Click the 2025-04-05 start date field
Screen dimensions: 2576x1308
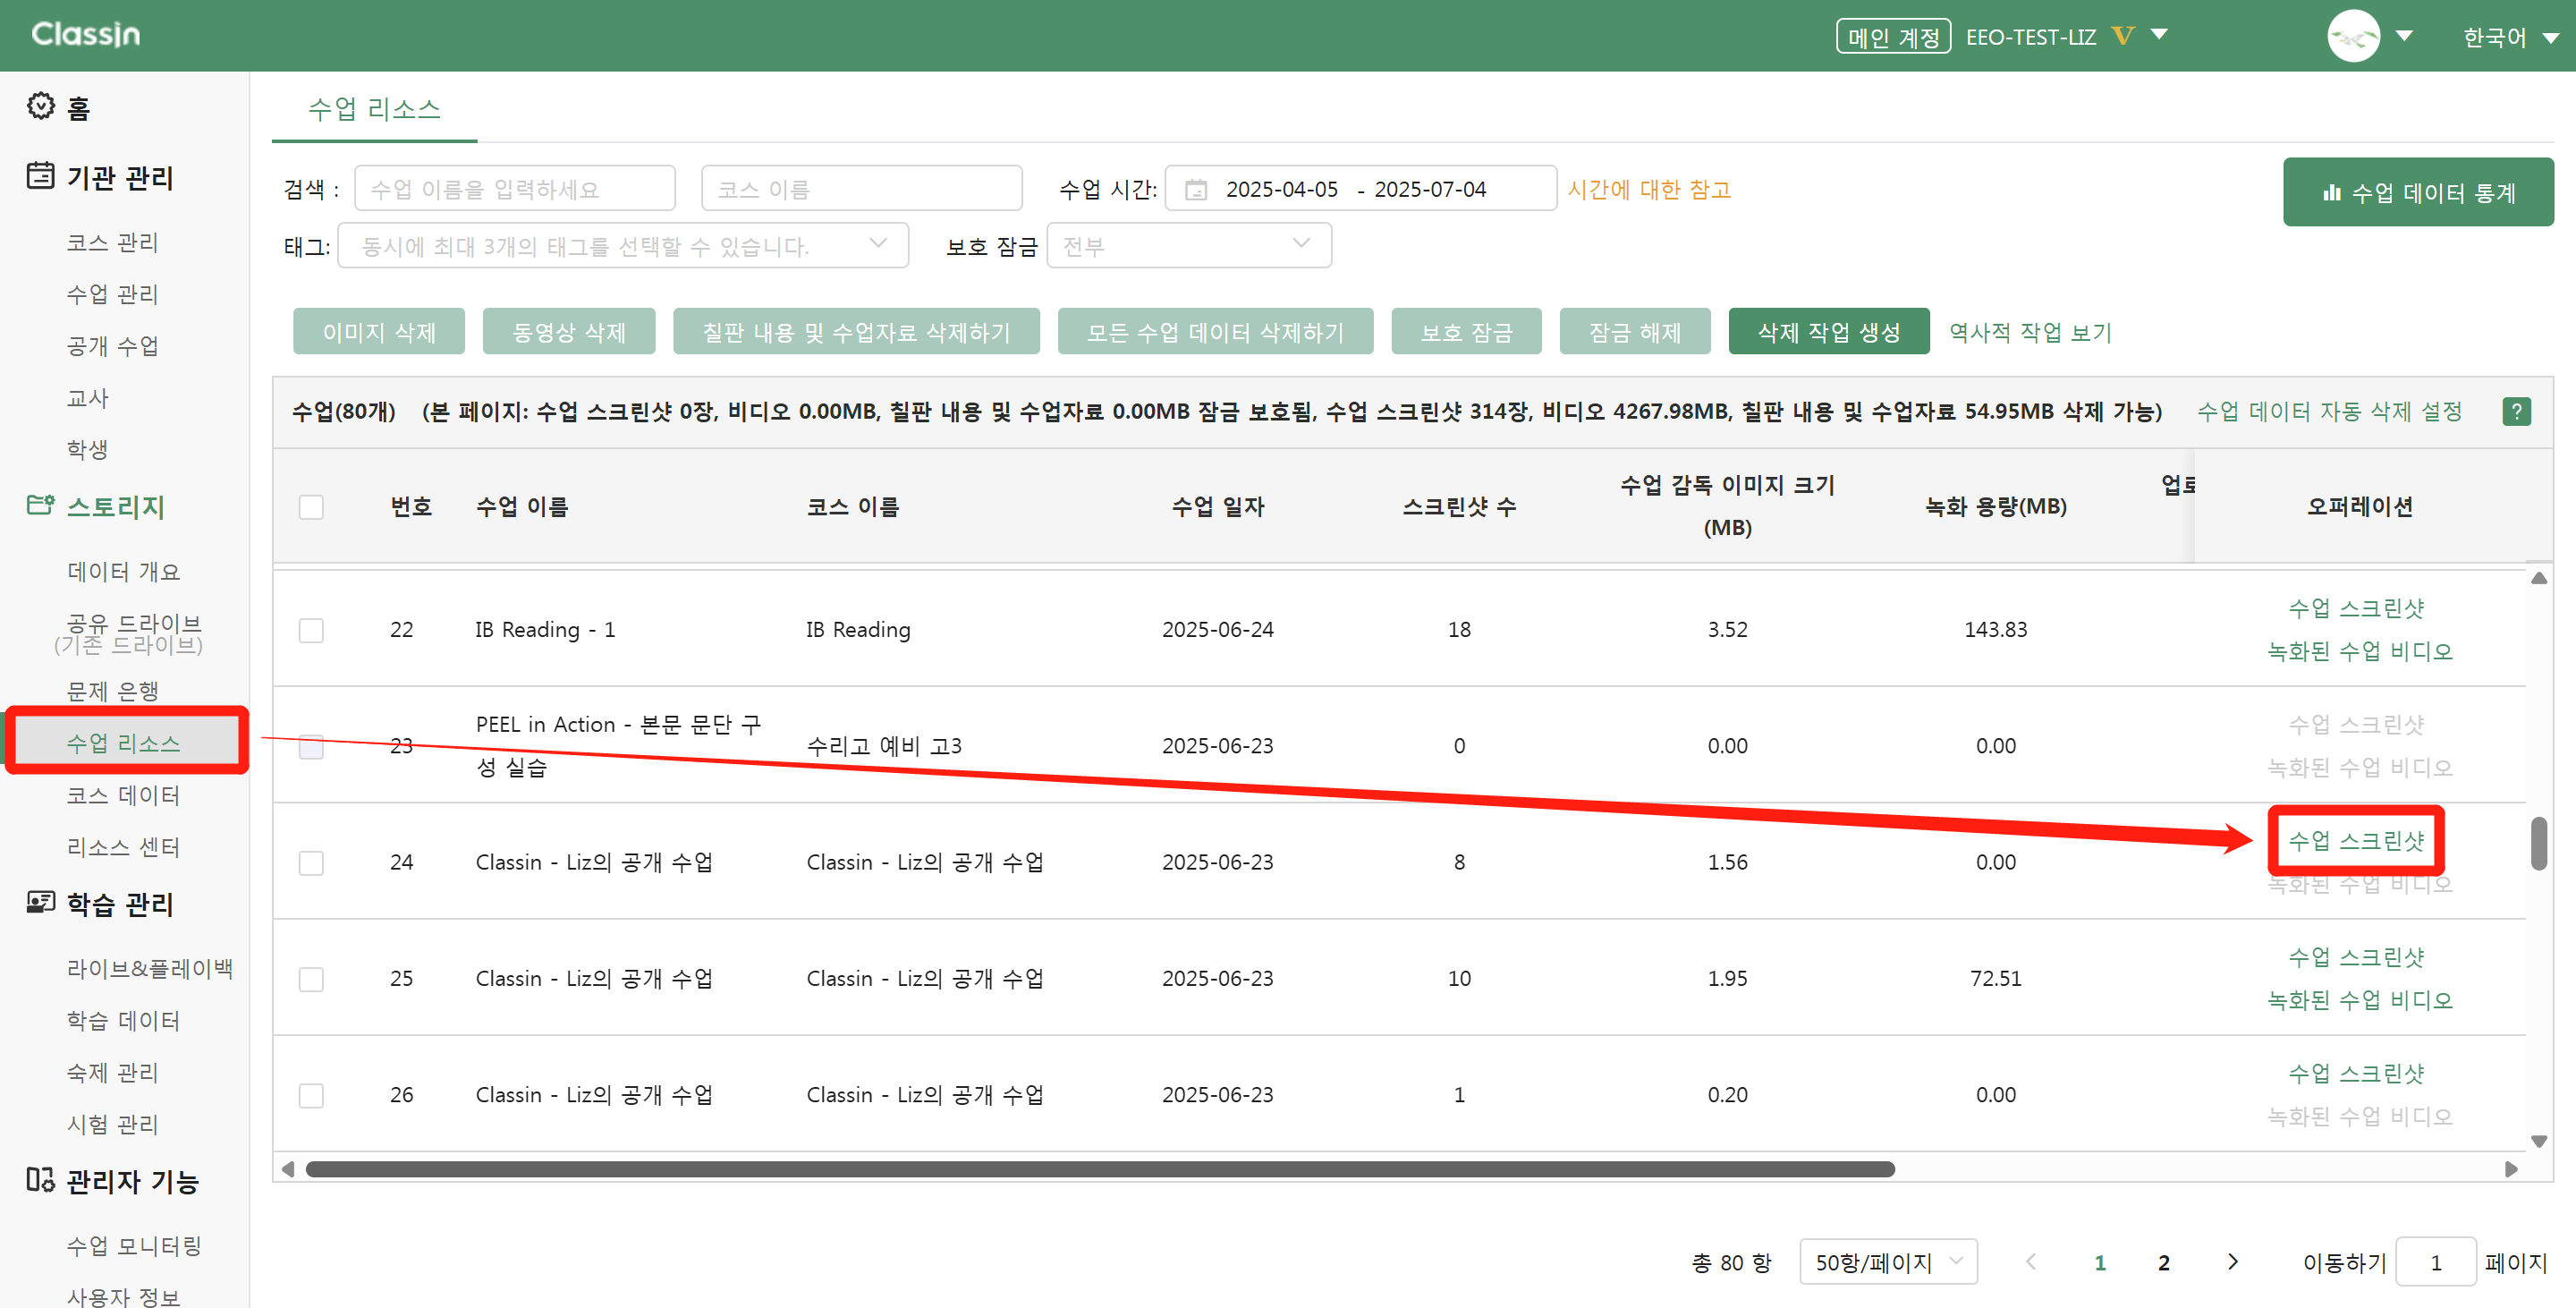point(1281,189)
